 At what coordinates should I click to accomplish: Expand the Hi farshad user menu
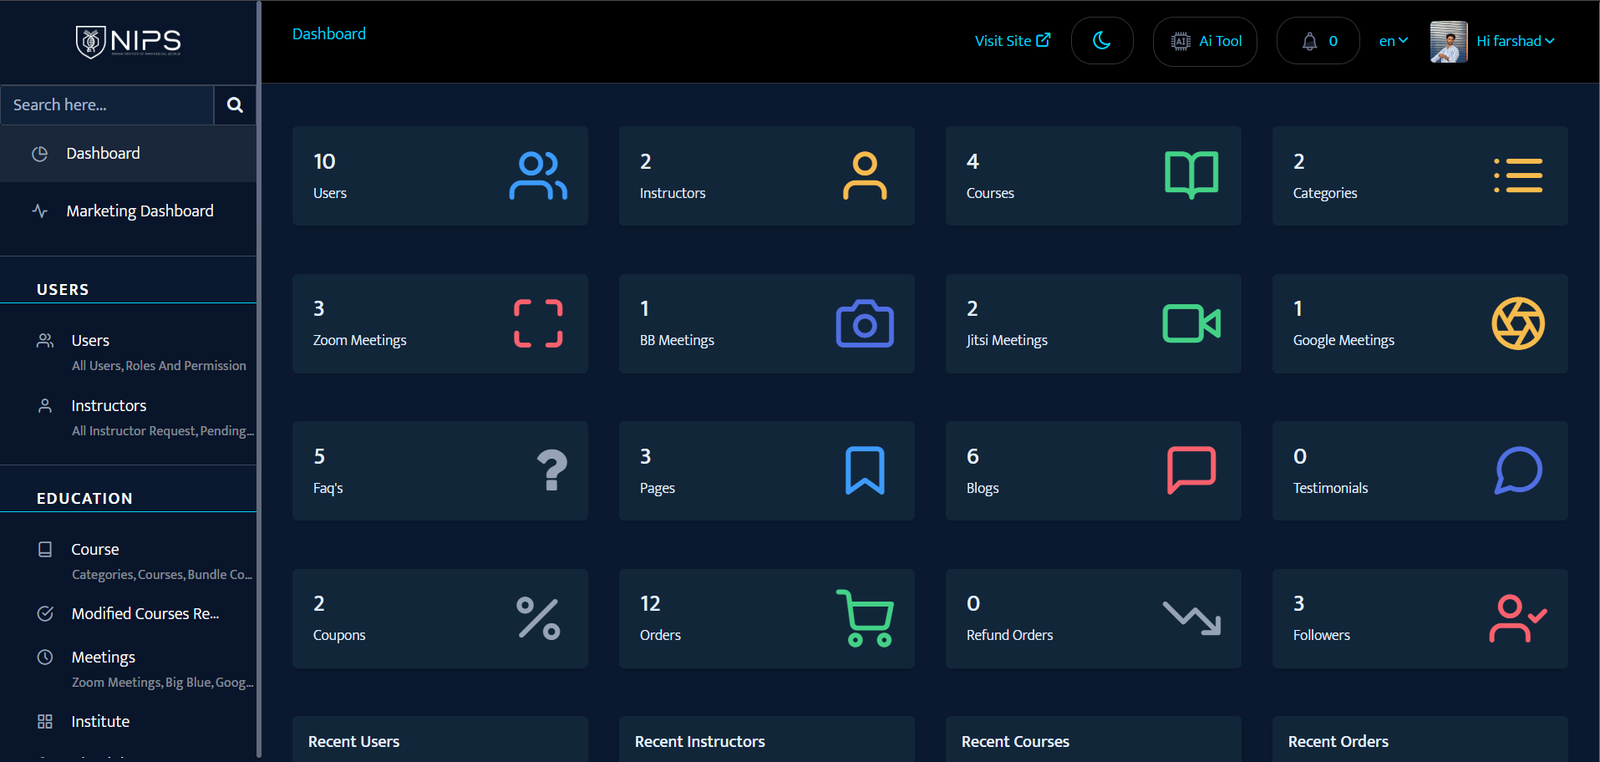(x=1515, y=41)
